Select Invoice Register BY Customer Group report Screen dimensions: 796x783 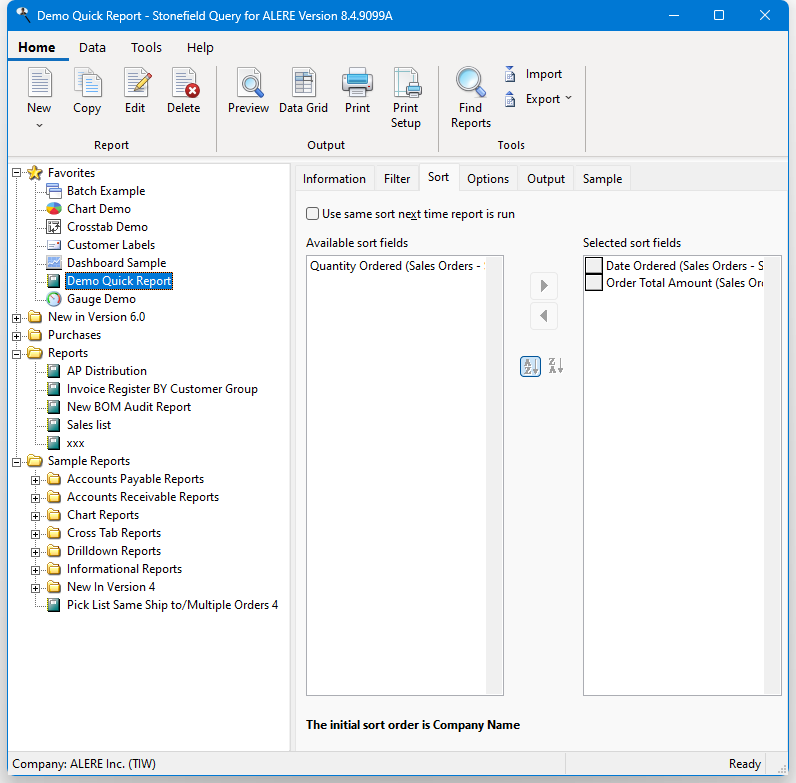[x=162, y=388]
